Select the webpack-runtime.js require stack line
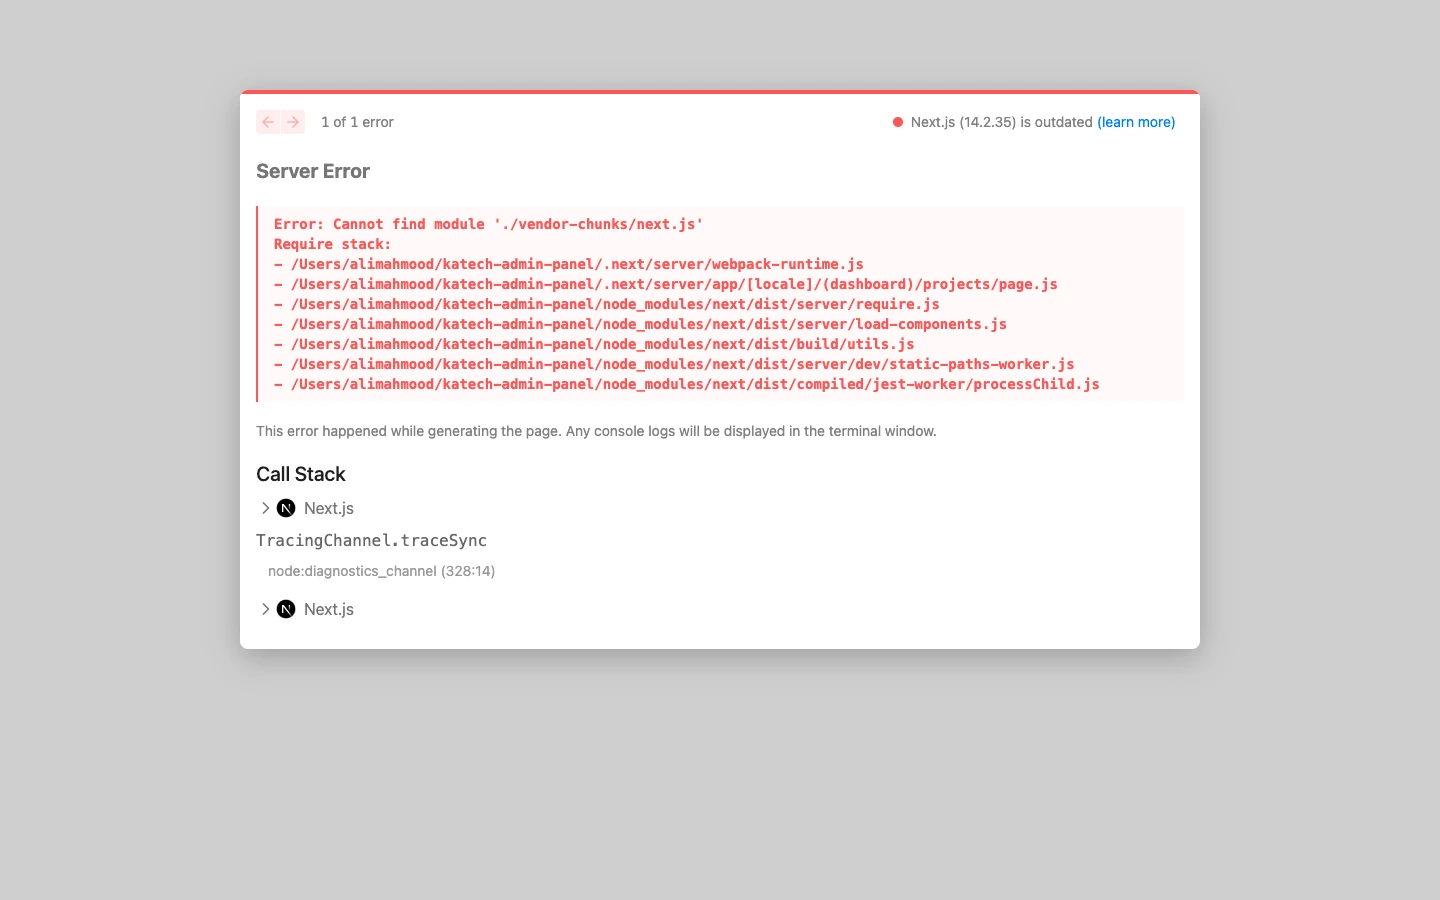The width and height of the screenshot is (1440, 900). pos(569,264)
